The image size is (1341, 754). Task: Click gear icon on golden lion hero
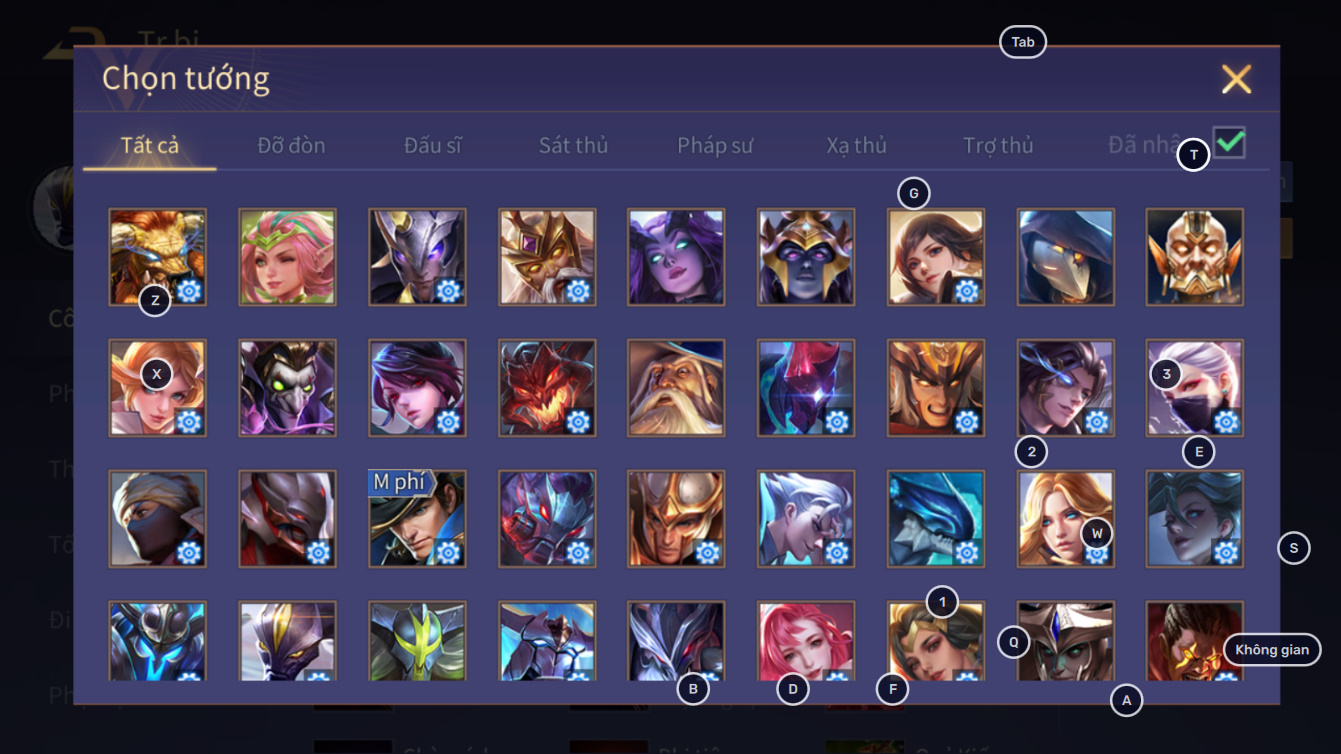[189, 291]
